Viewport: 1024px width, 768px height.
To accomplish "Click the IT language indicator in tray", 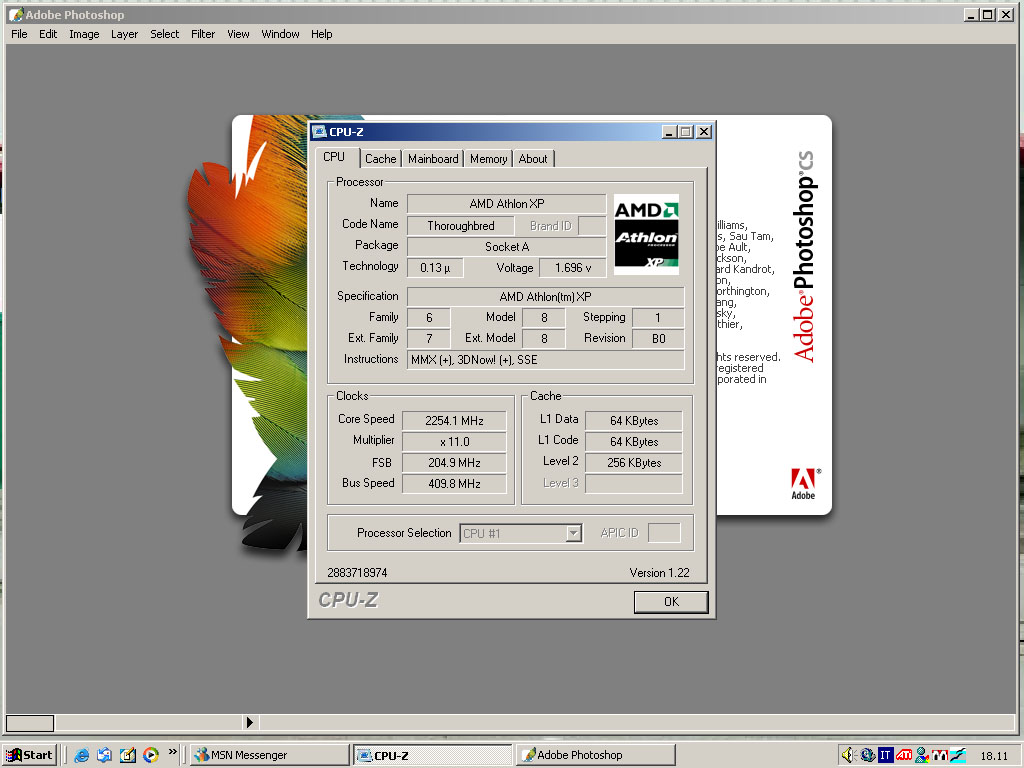I will pos(885,755).
